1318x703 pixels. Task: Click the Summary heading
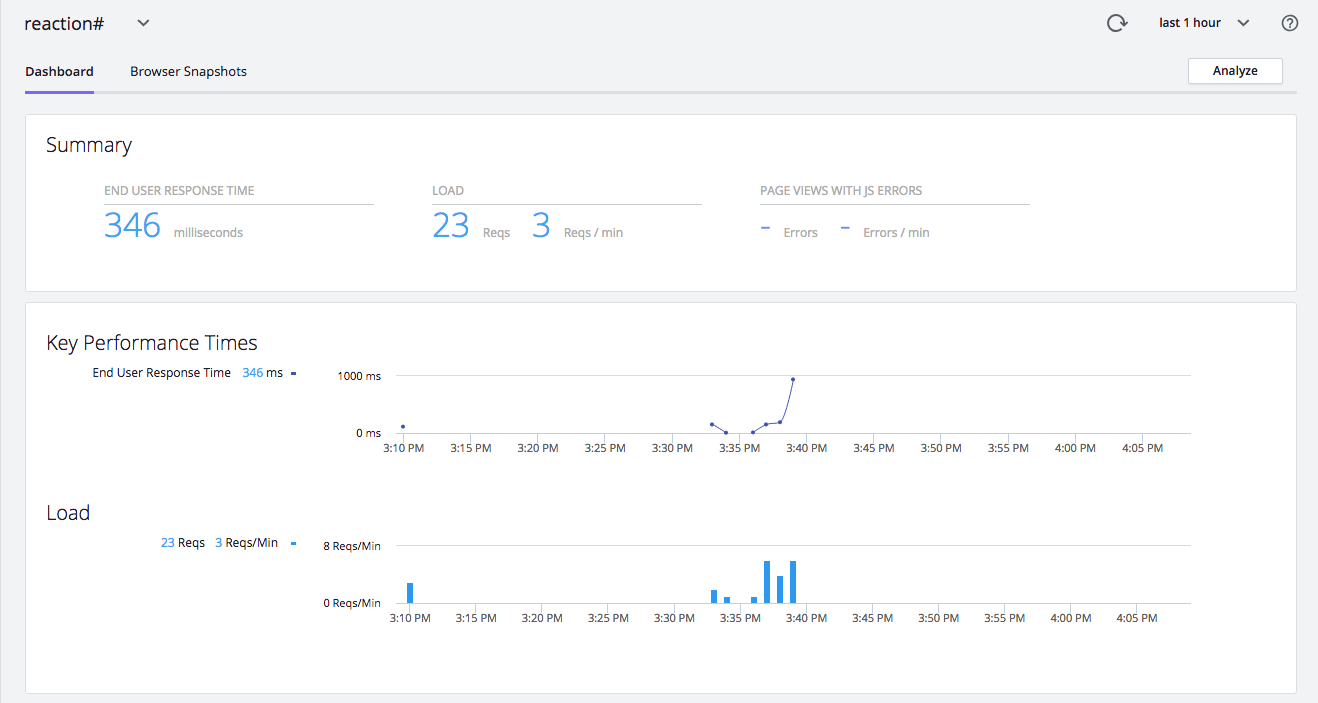(89, 145)
